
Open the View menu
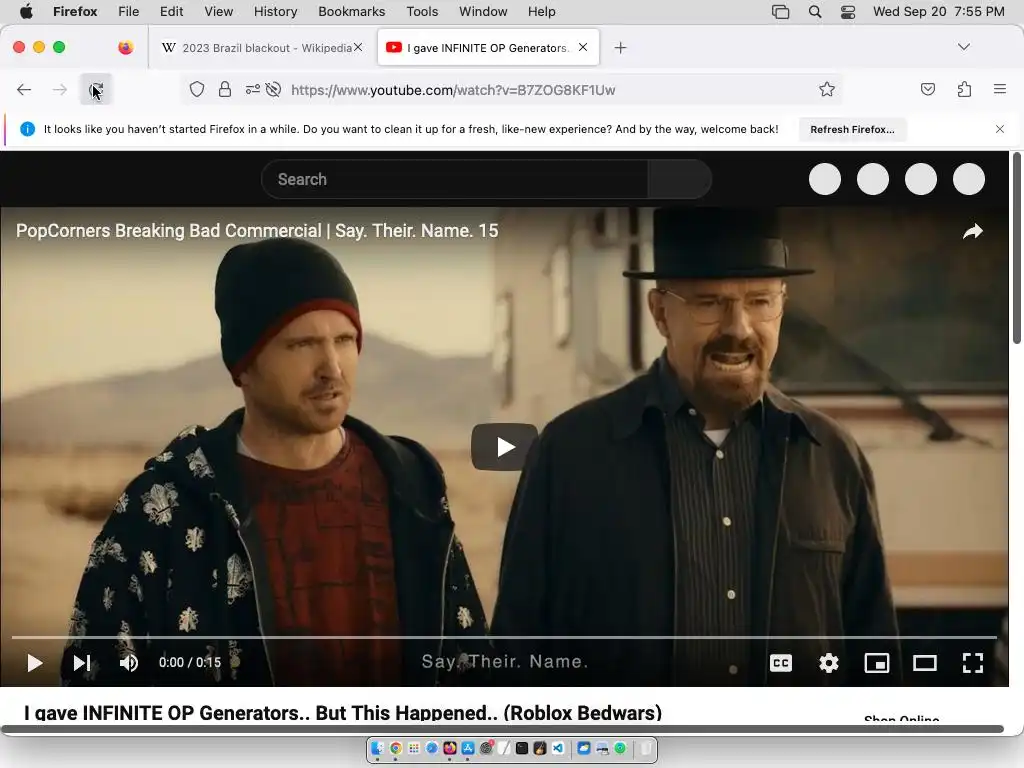coord(218,12)
